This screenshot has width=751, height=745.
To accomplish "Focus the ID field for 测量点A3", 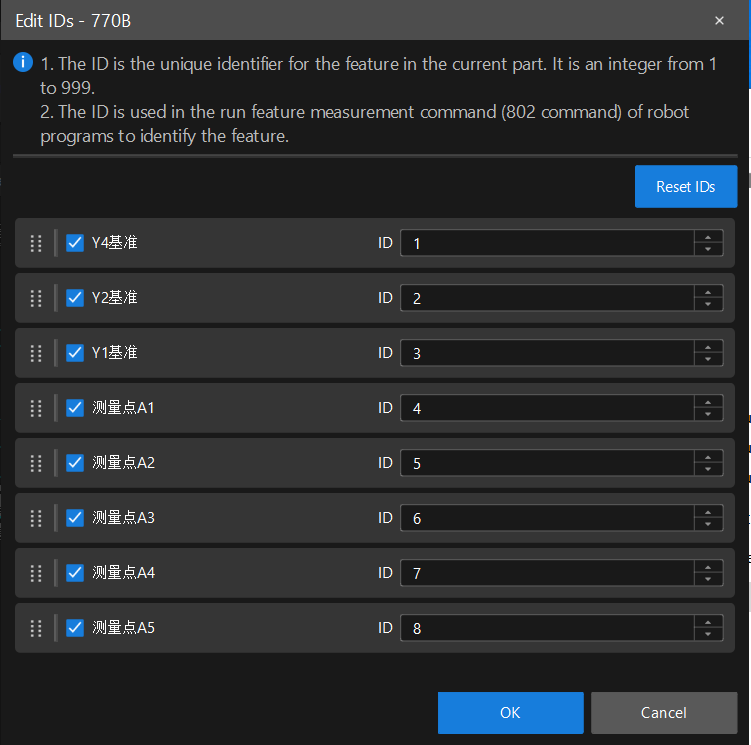I will tap(547, 518).
